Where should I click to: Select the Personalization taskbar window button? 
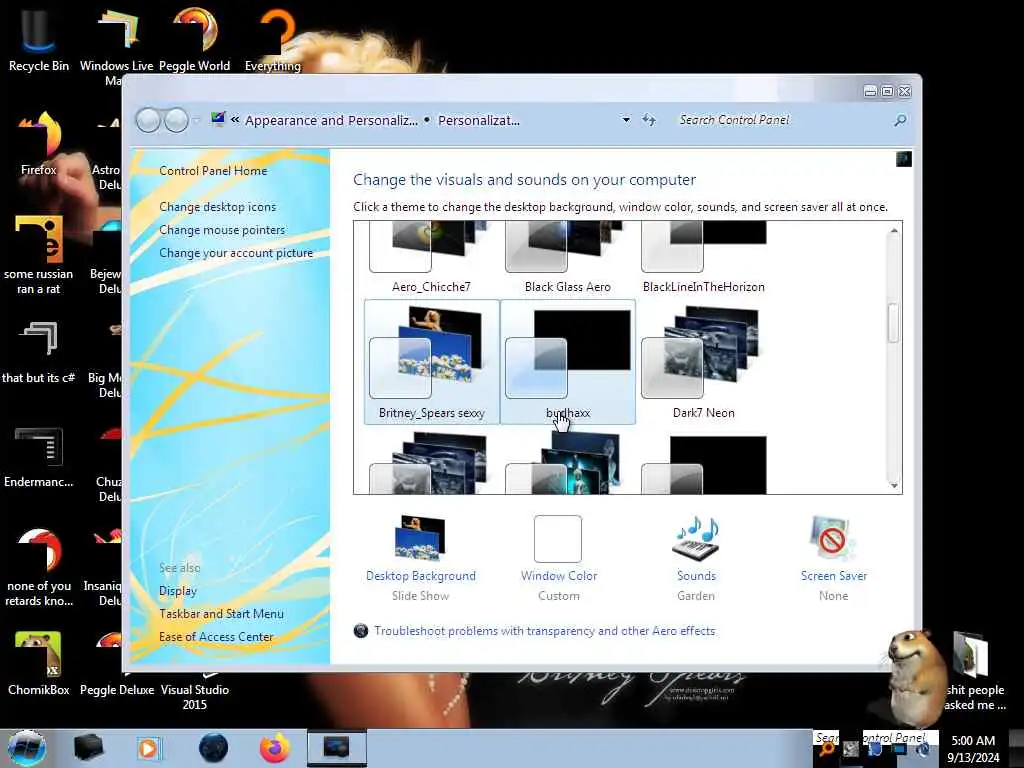[337, 748]
